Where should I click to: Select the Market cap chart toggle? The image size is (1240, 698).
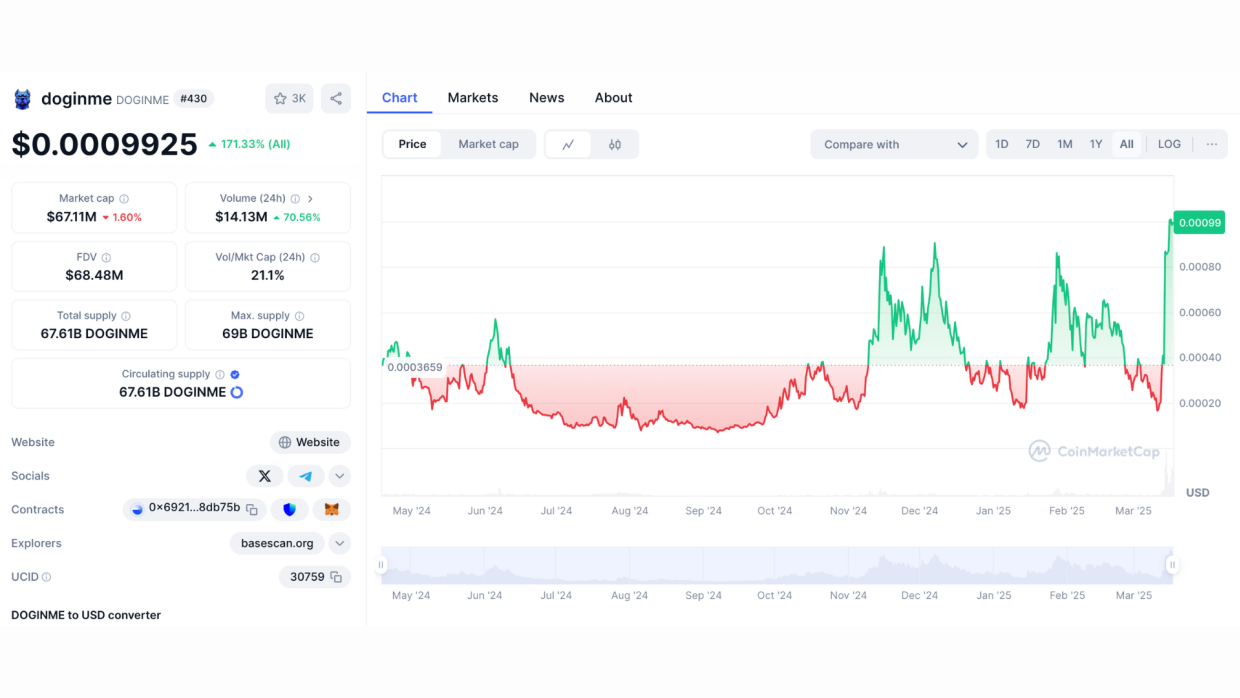pos(488,144)
